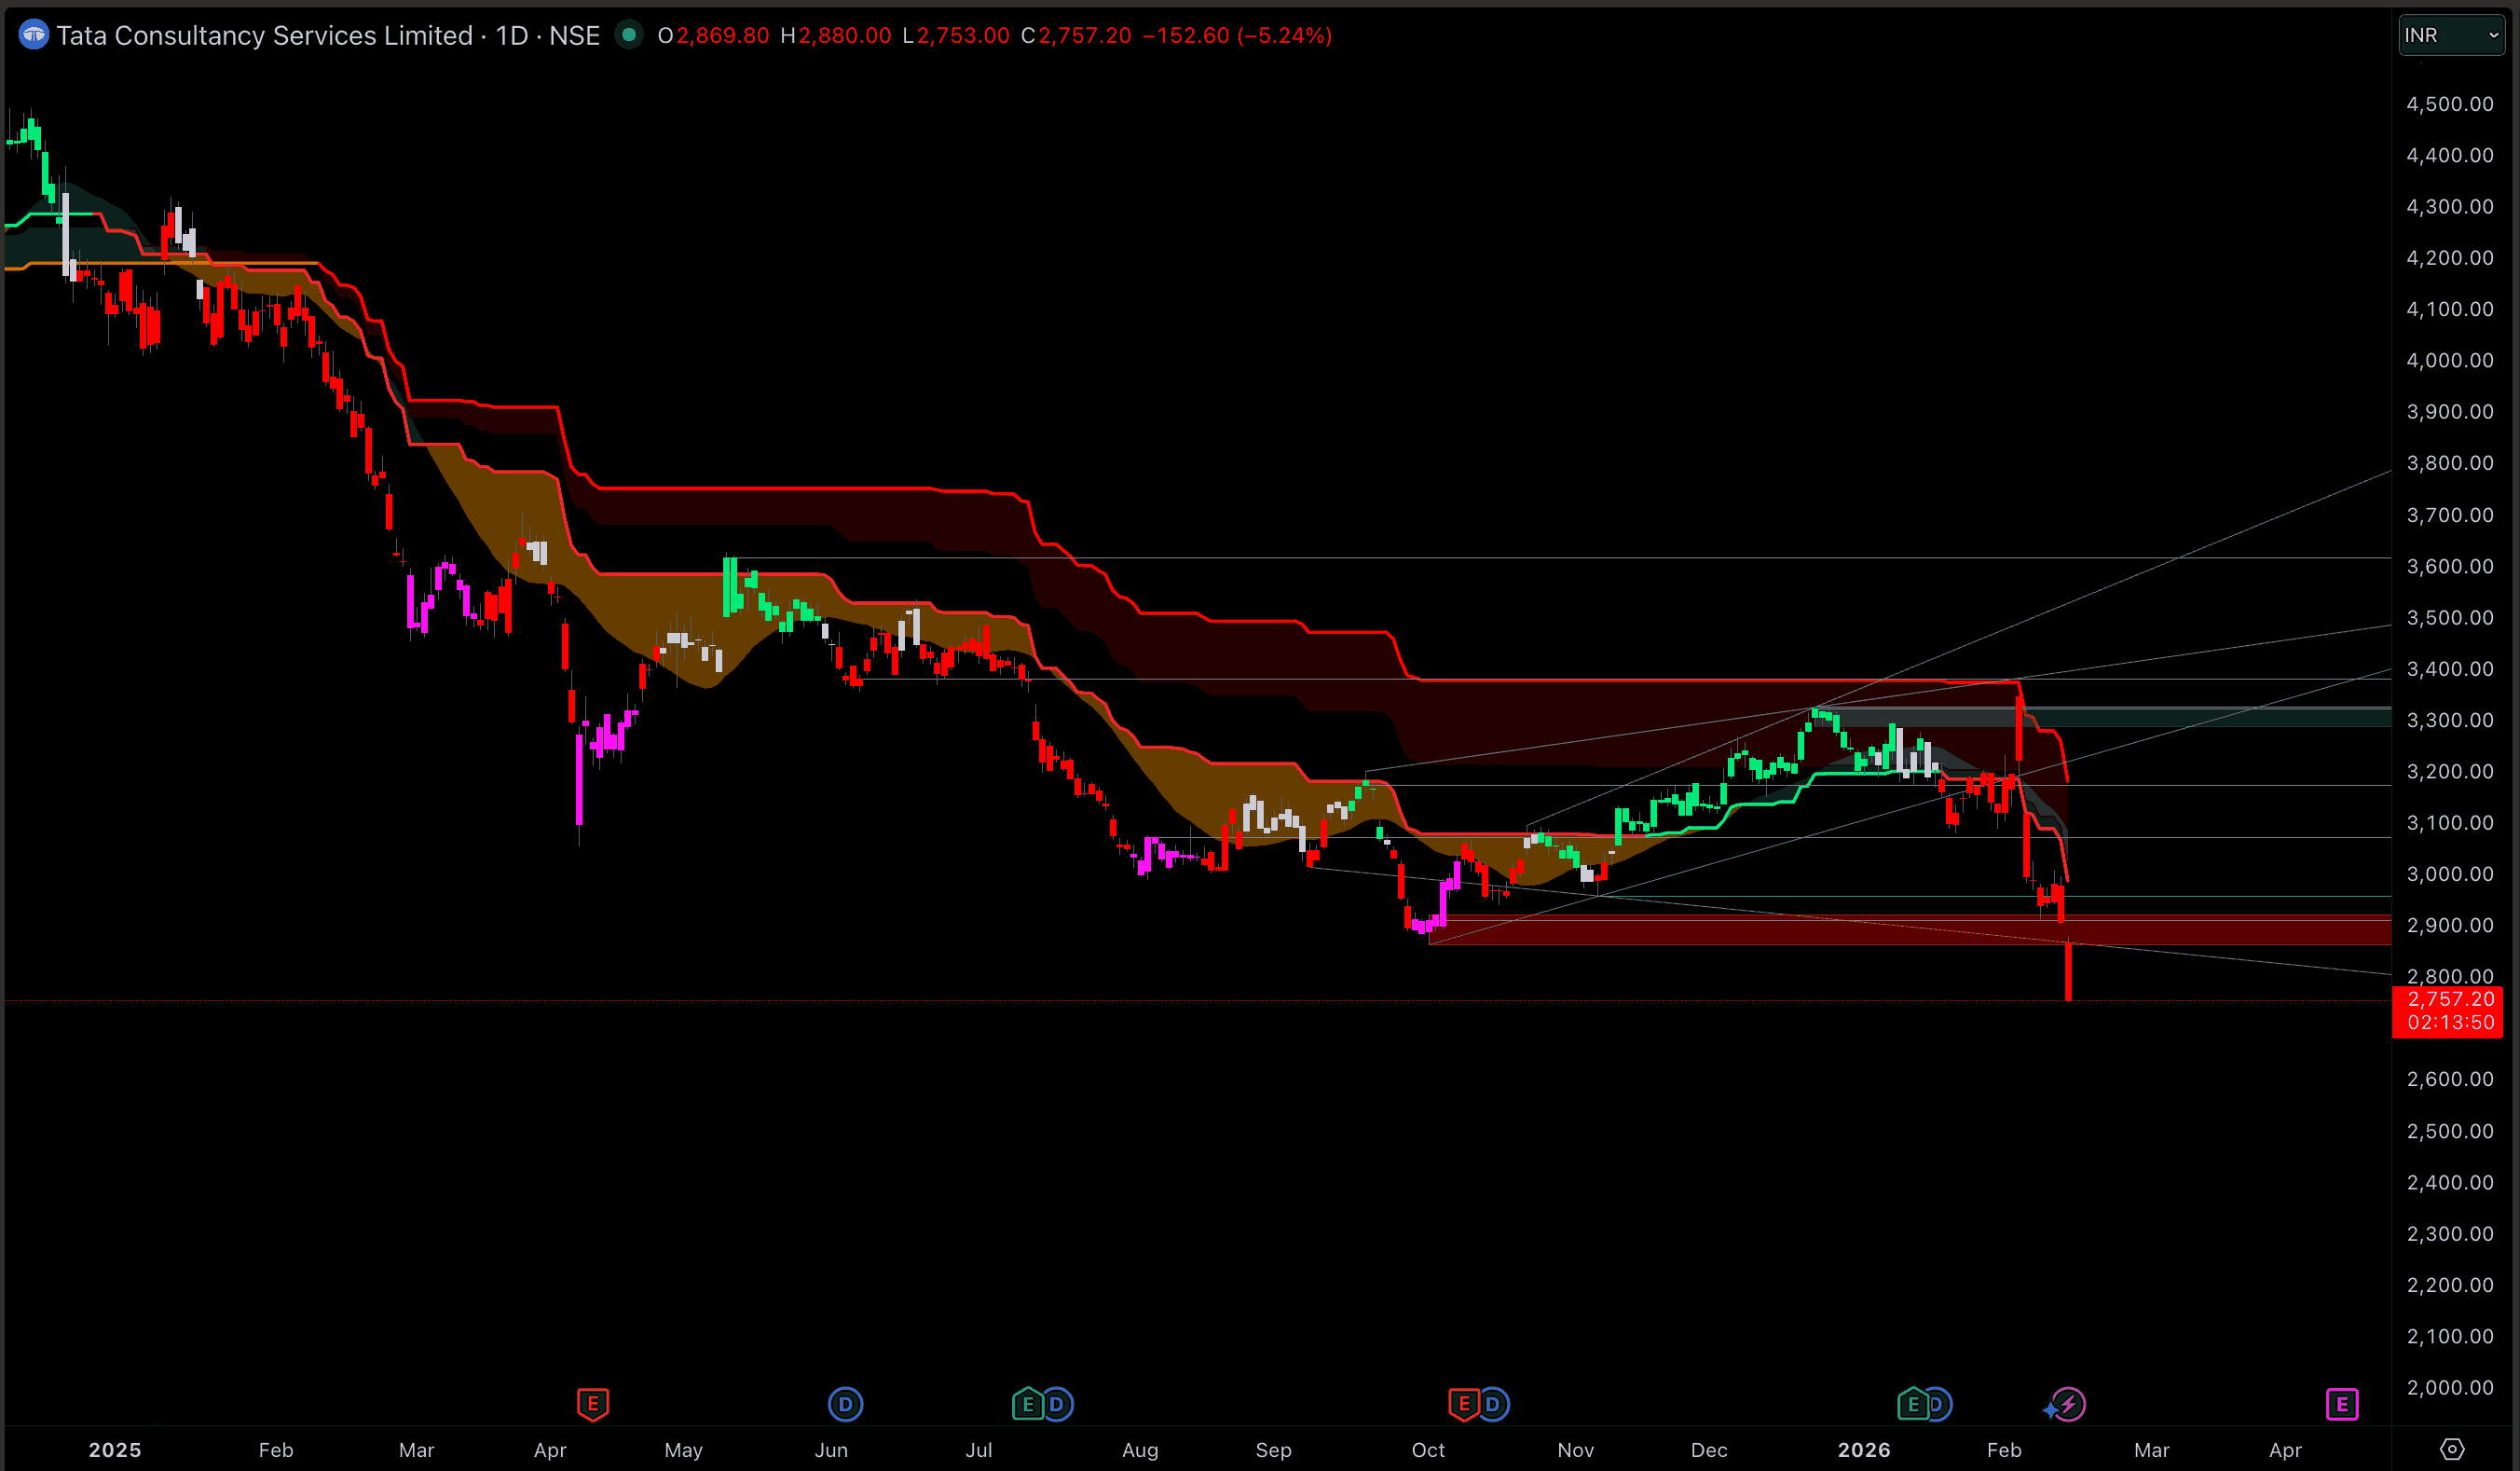Click the NSE exchange label
Image resolution: width=2520 pixels, height=1471 pixels.
(574, 36)
